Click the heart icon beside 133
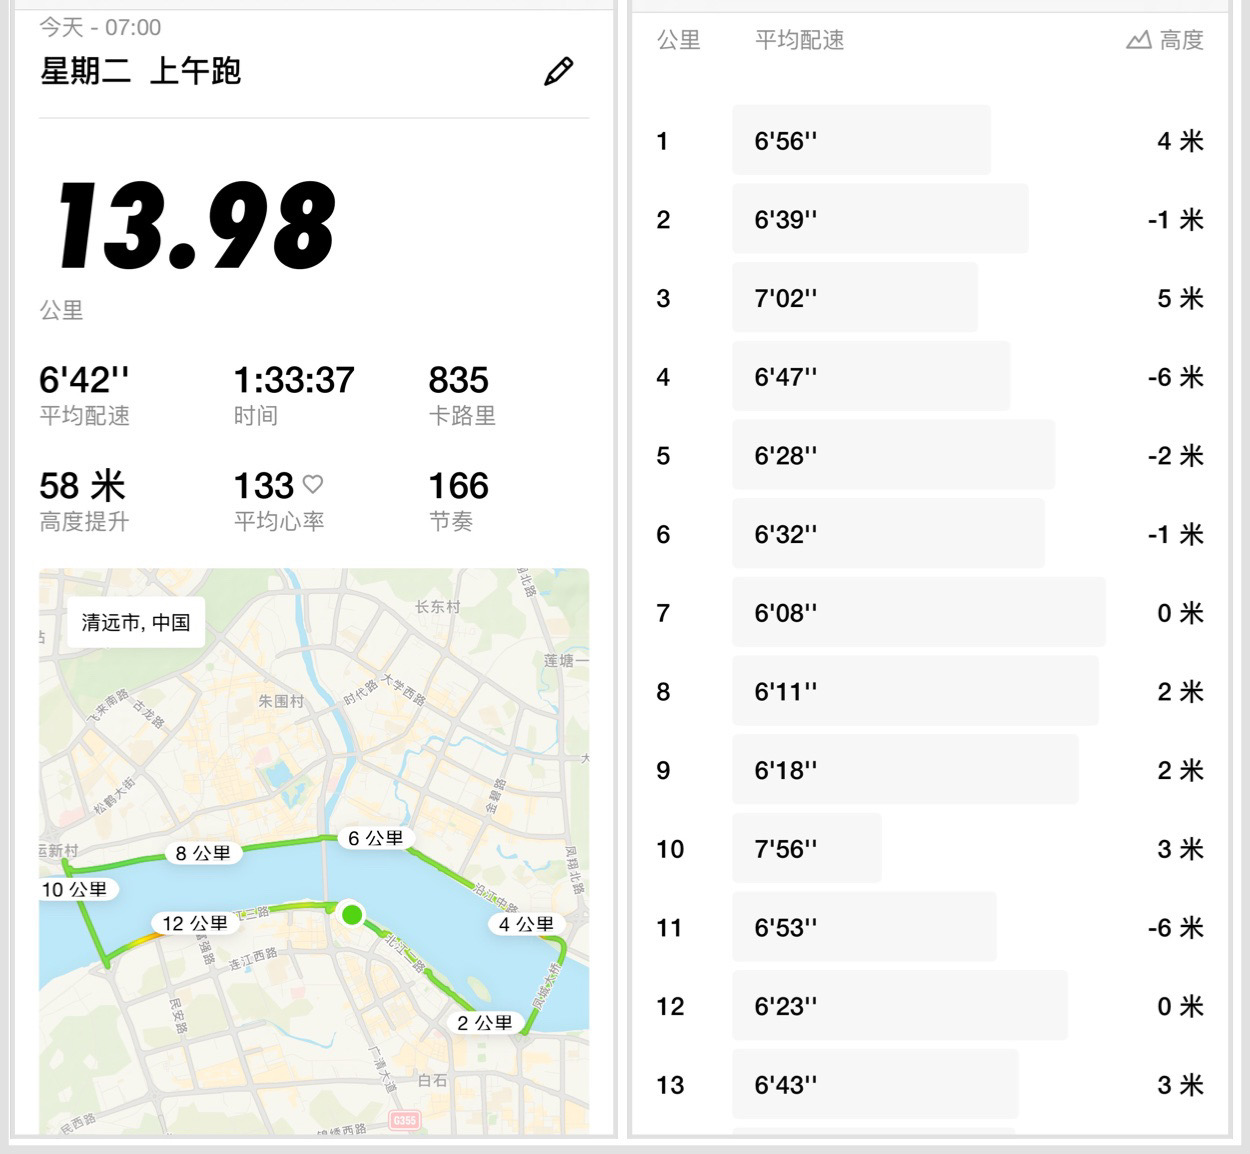This screenshot has width=1250, height=1154. click(313, 485)
